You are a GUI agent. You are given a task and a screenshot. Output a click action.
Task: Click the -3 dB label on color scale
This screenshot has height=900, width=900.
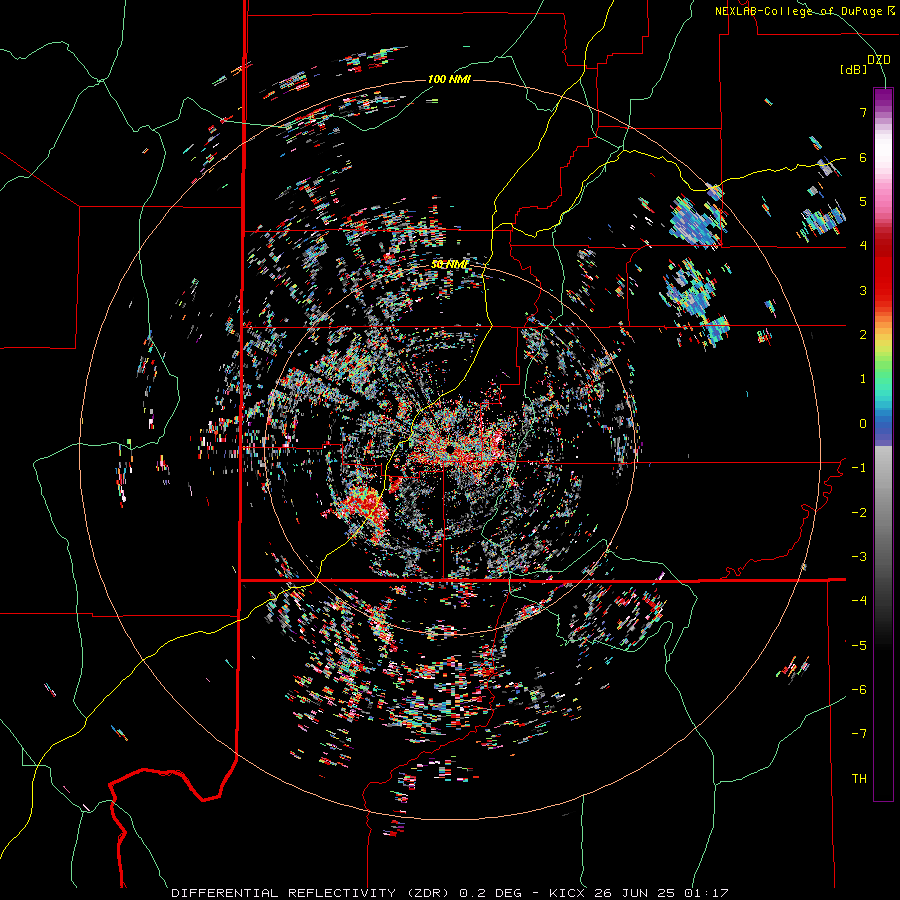(859, 557)
